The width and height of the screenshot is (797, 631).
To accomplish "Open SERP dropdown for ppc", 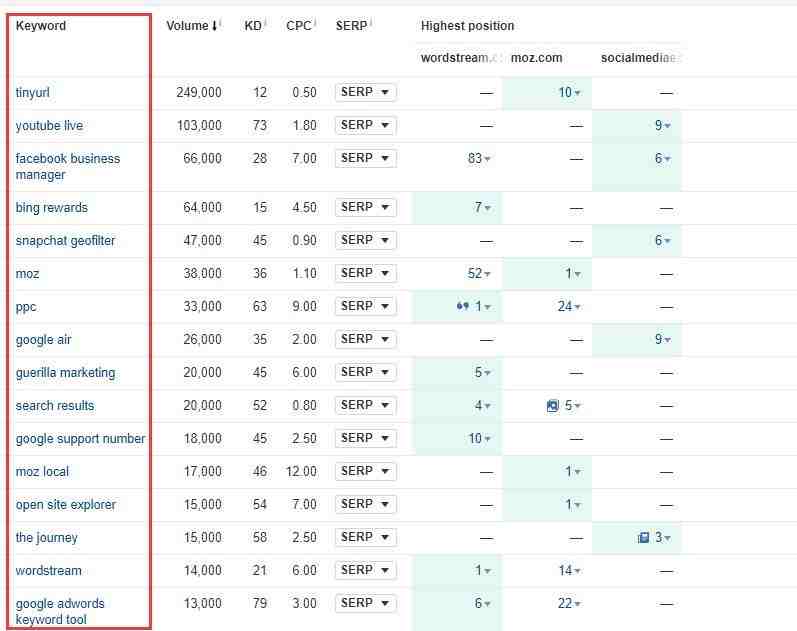I will click(x=365, y=306).
